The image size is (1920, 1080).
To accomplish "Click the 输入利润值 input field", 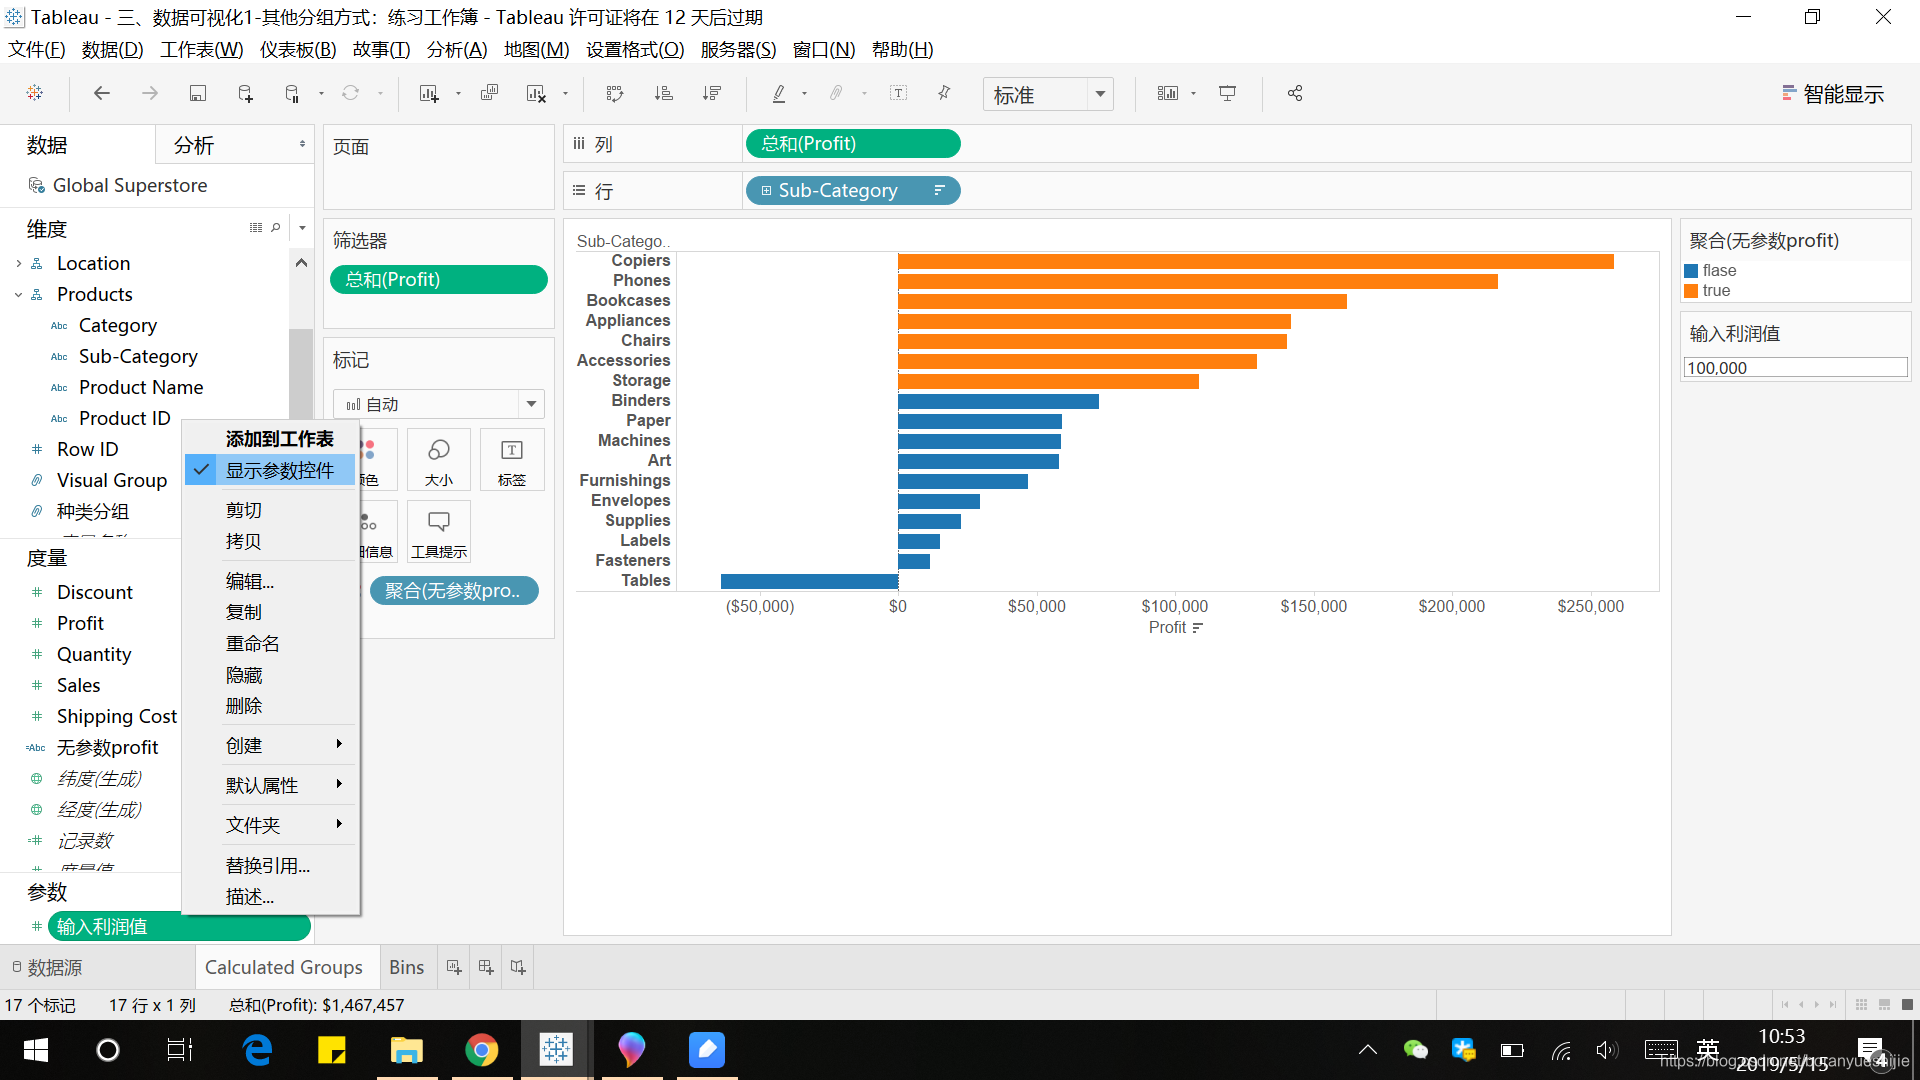I will click(1795, 368).
